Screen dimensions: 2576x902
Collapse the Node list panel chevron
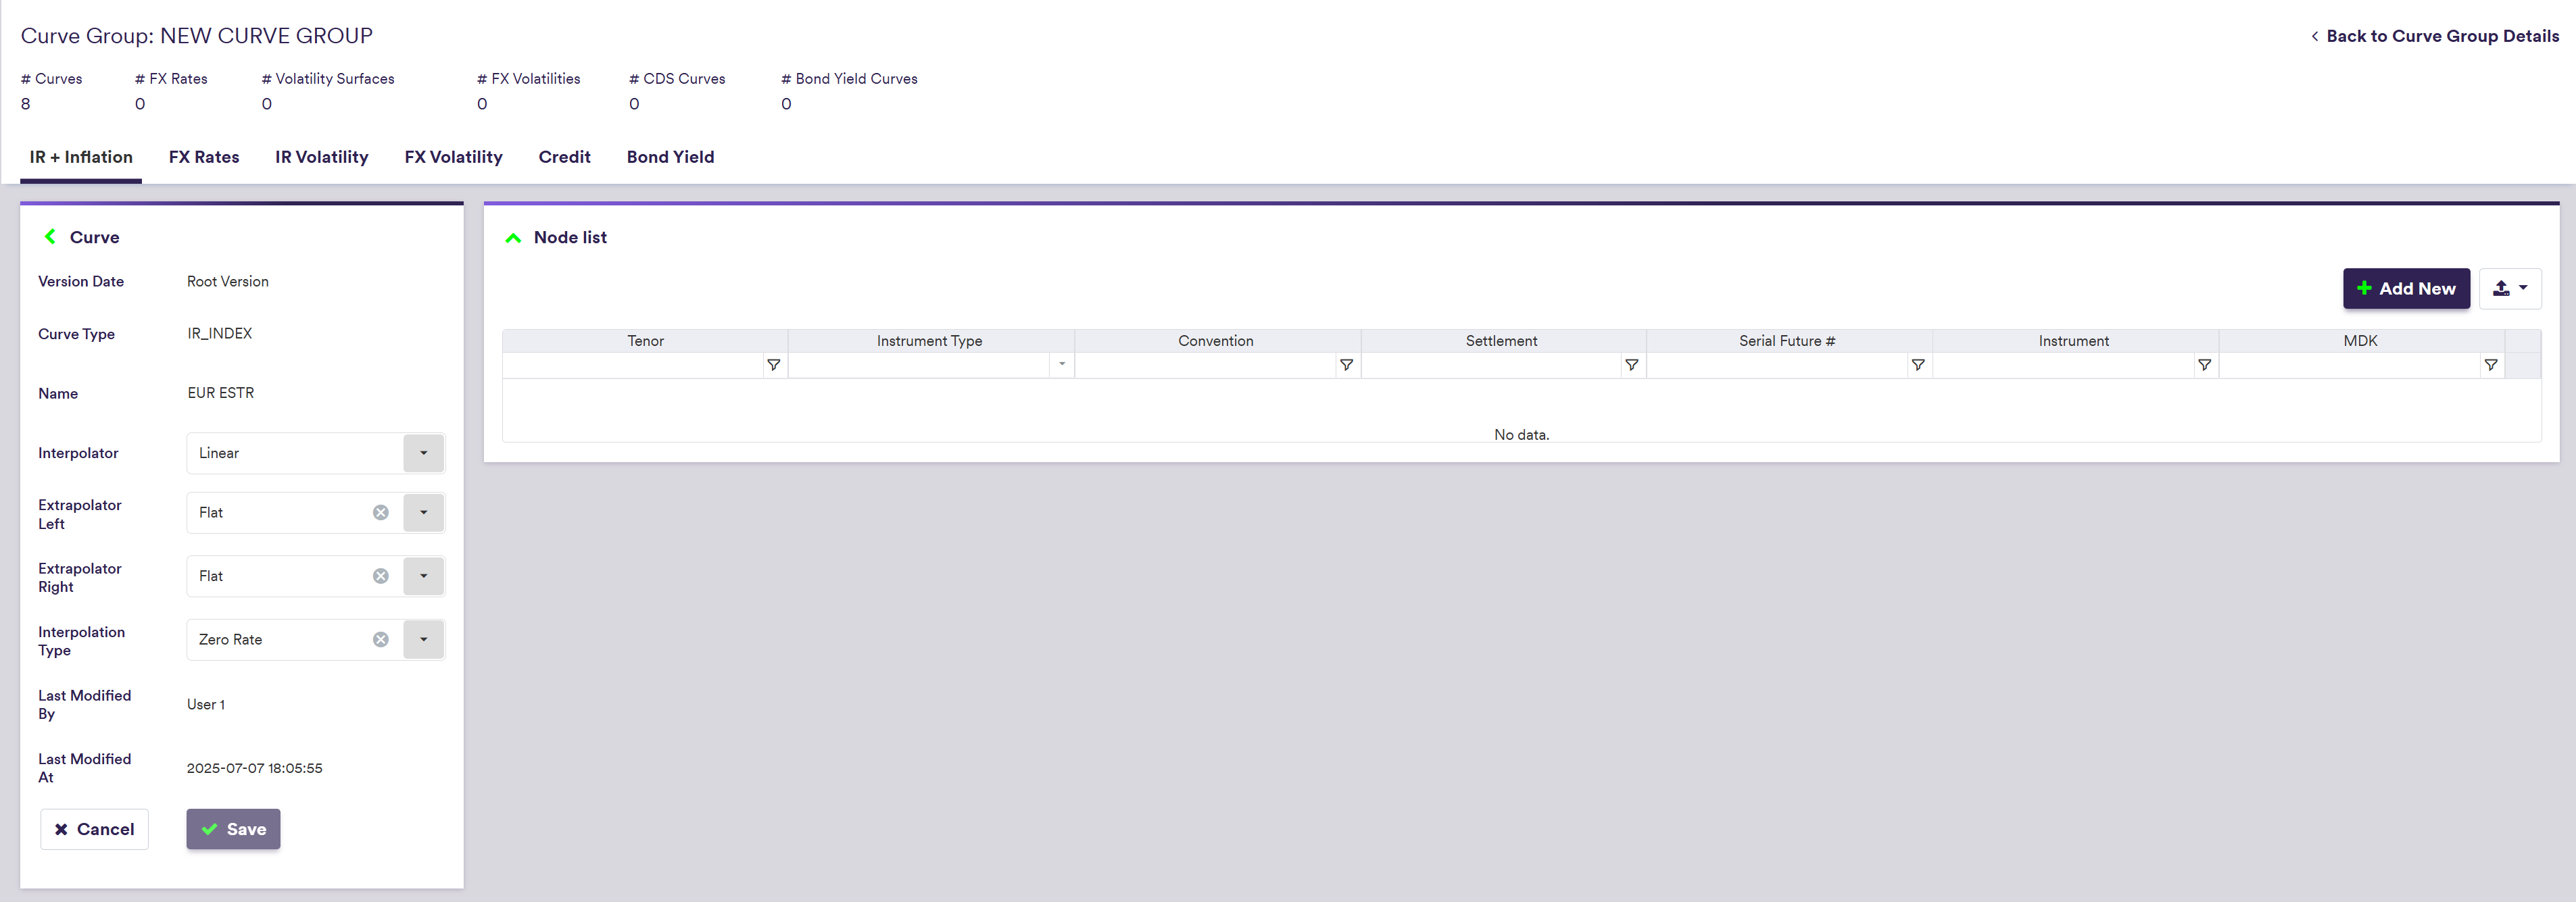(x=513, y=238)
